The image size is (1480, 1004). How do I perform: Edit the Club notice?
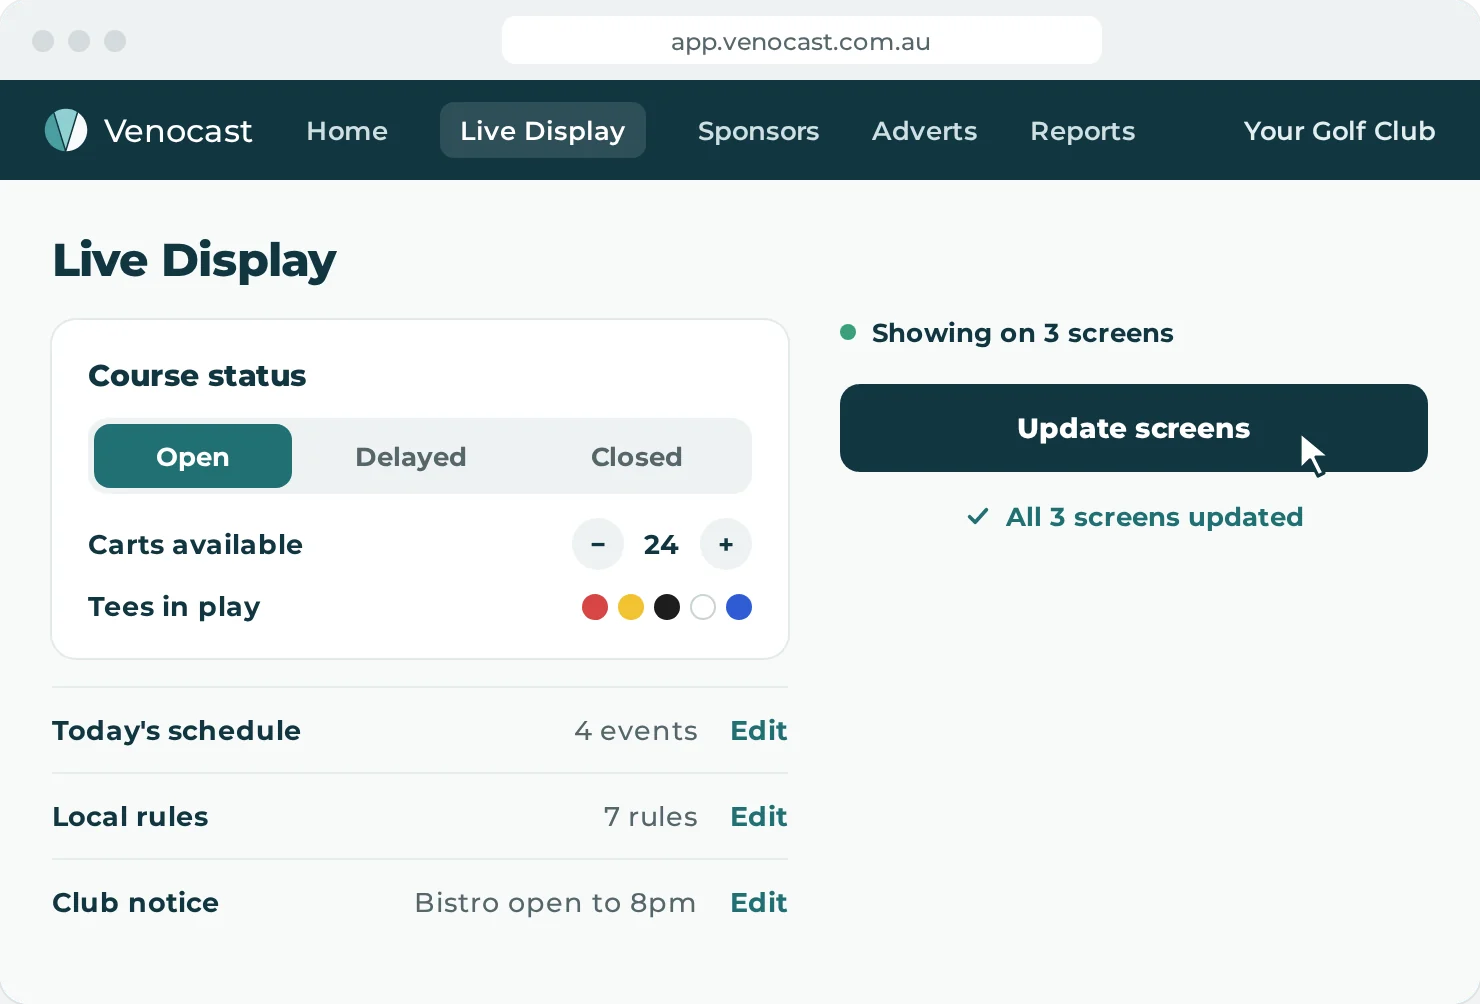(759, 902)
